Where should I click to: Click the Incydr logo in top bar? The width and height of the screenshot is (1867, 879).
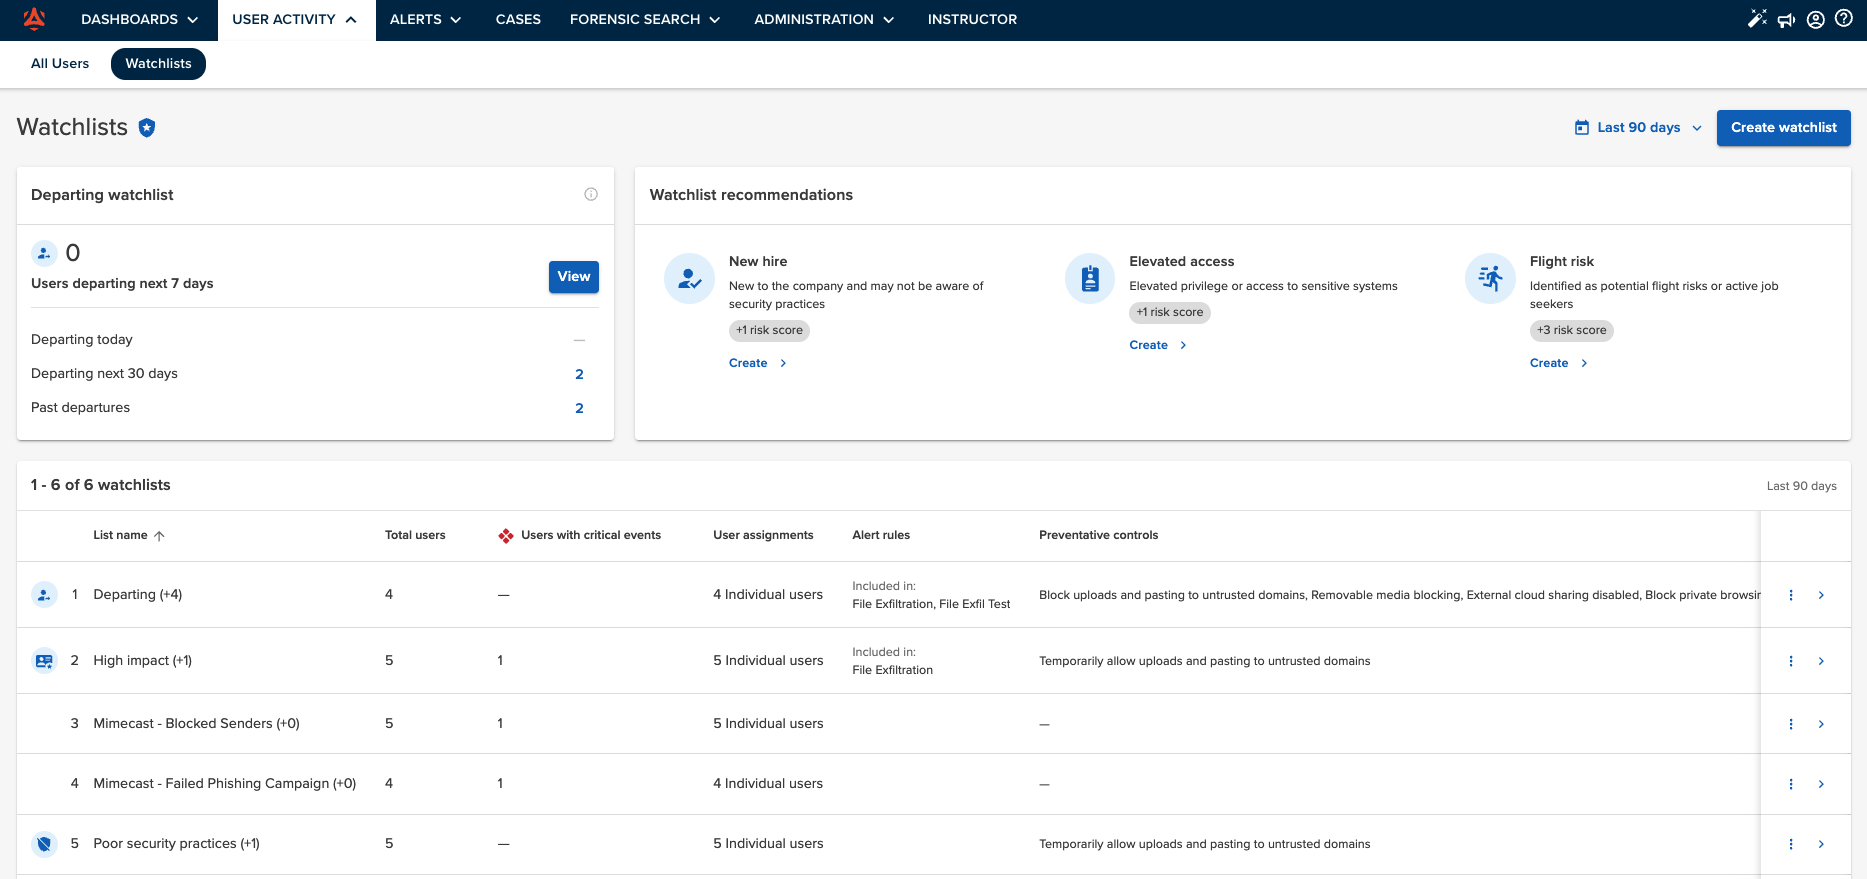[35, 19]
